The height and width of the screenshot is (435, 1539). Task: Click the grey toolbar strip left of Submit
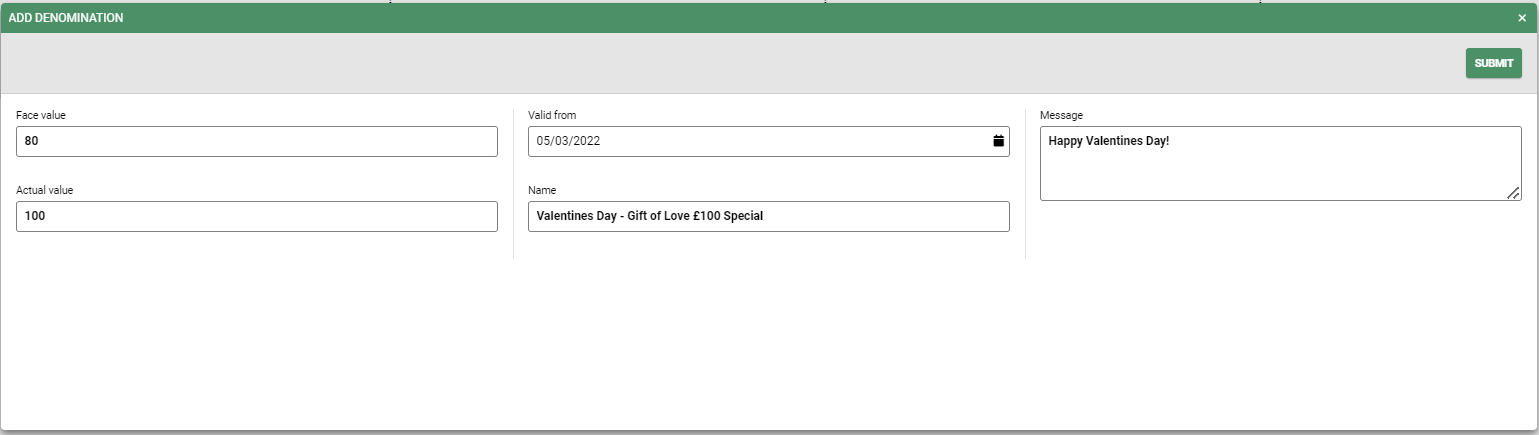[x=700, y=63]
